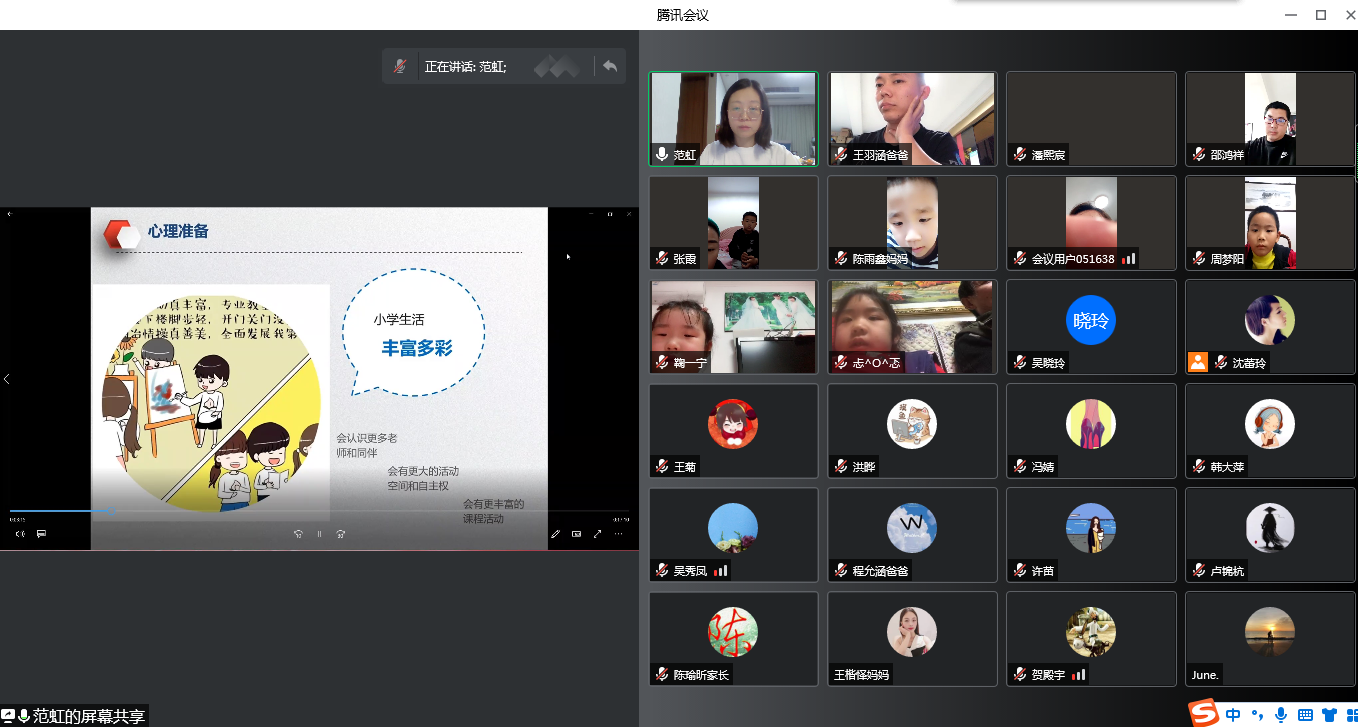
Task: Select 范虹's video tile
Action: (x=733, y=119)
